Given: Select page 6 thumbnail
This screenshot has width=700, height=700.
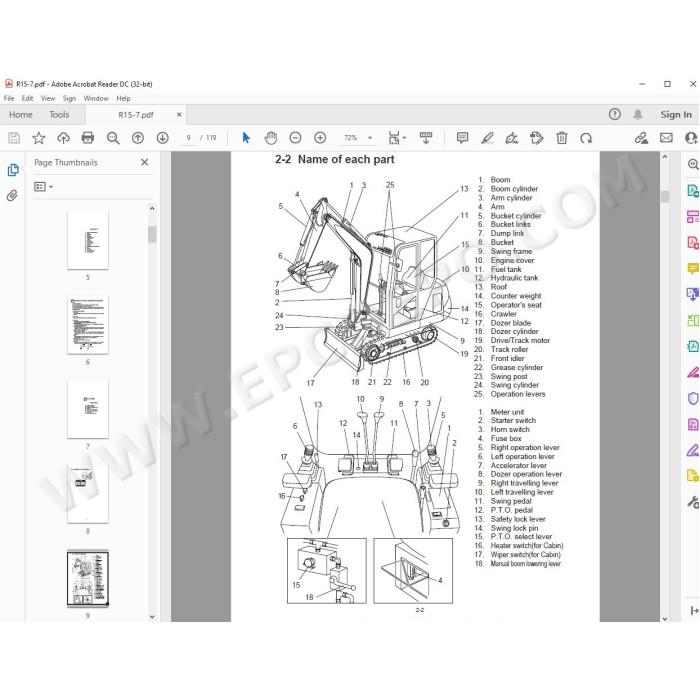Looking at the screenshot, I should click(x=88, y=325).
